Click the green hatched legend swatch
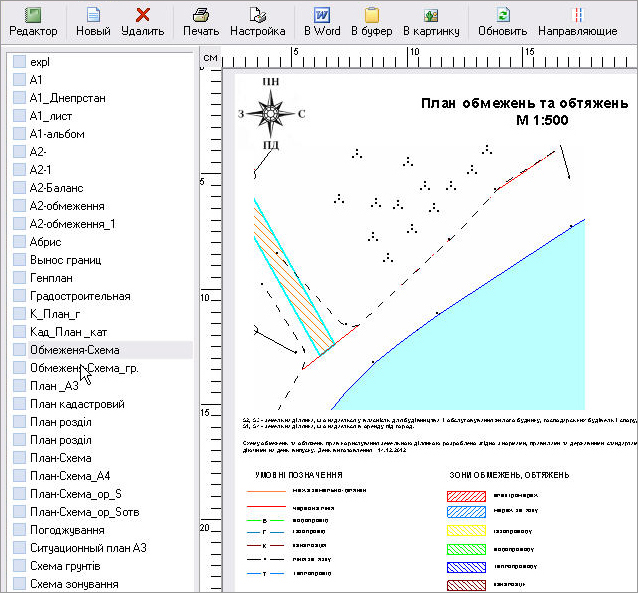638x593 pixels. point(466,549)
